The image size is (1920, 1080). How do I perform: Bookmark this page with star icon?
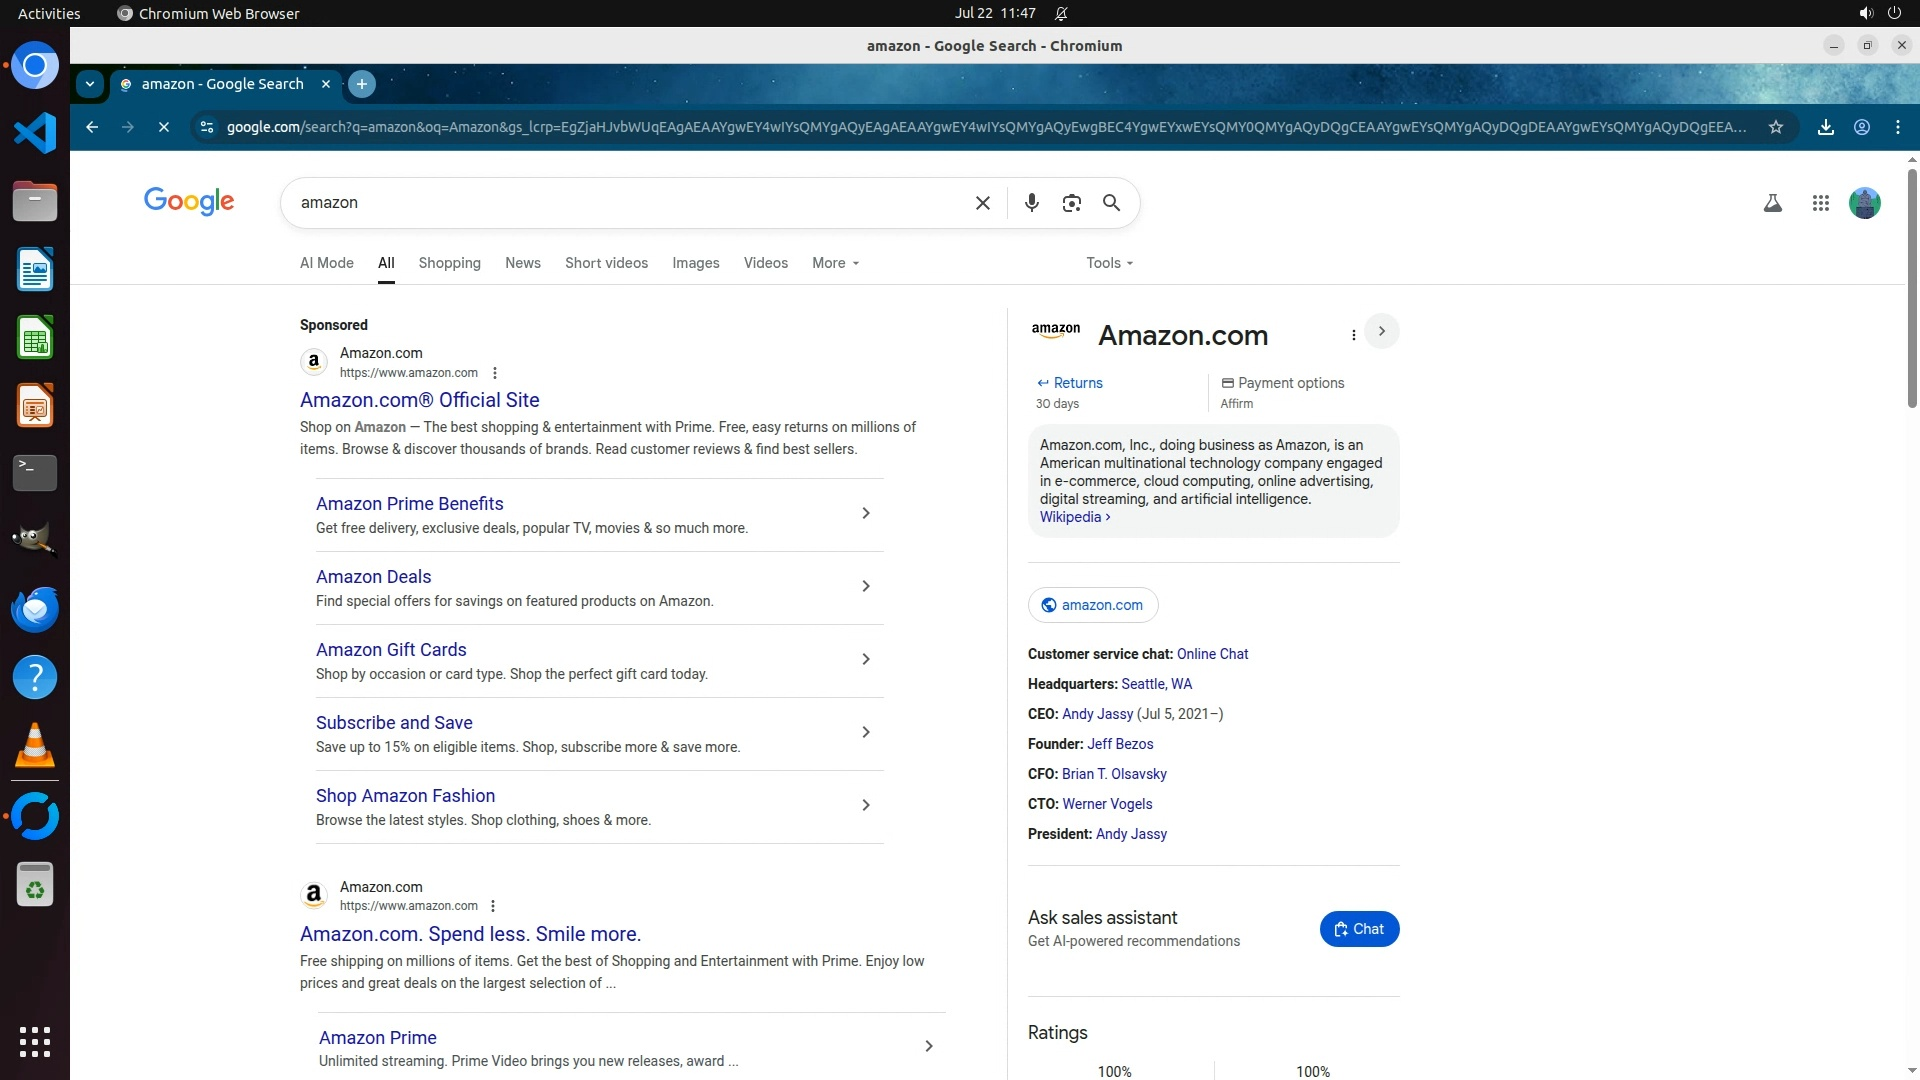[x=1775, y=127]
